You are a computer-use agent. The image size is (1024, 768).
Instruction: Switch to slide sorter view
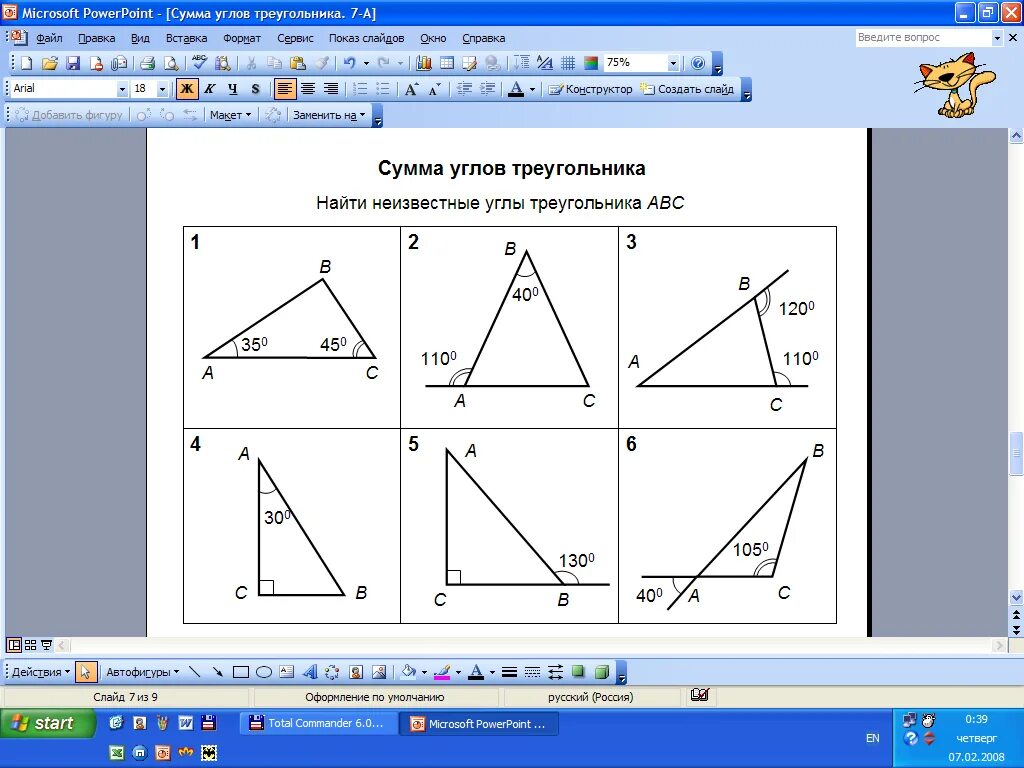tap(30, 645)
